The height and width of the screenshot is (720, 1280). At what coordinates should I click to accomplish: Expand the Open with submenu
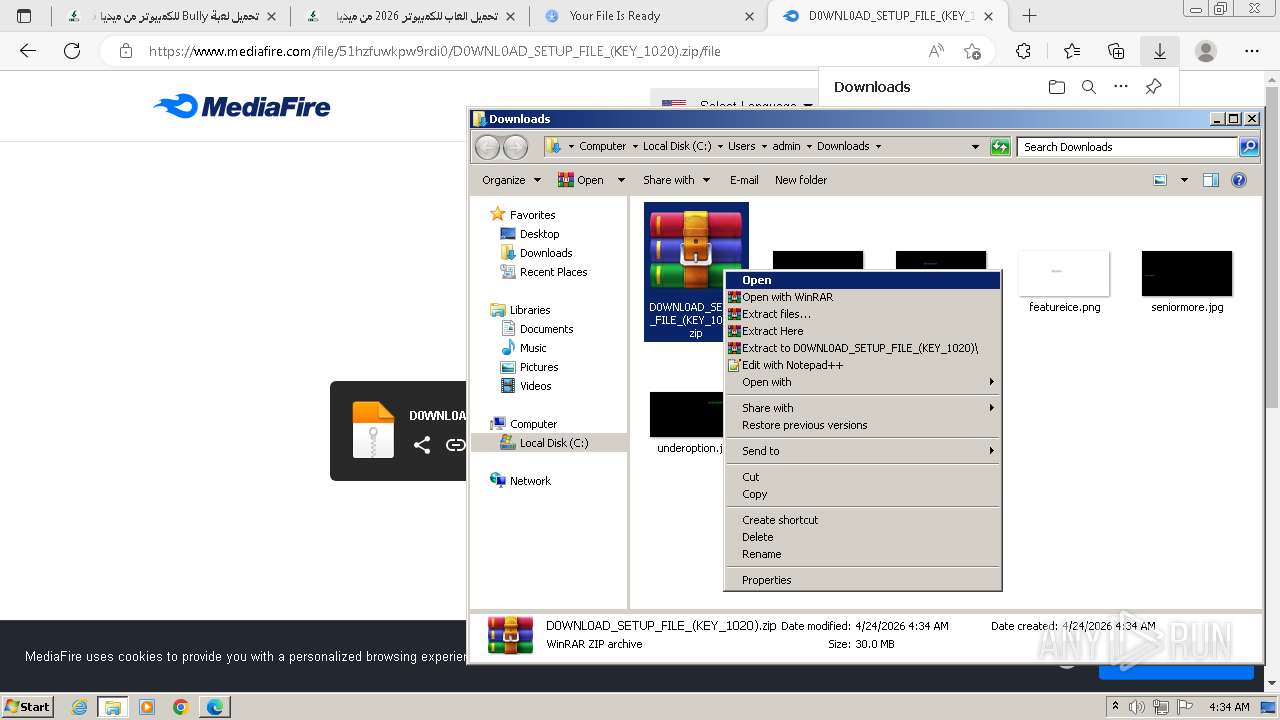click(862, 382)
